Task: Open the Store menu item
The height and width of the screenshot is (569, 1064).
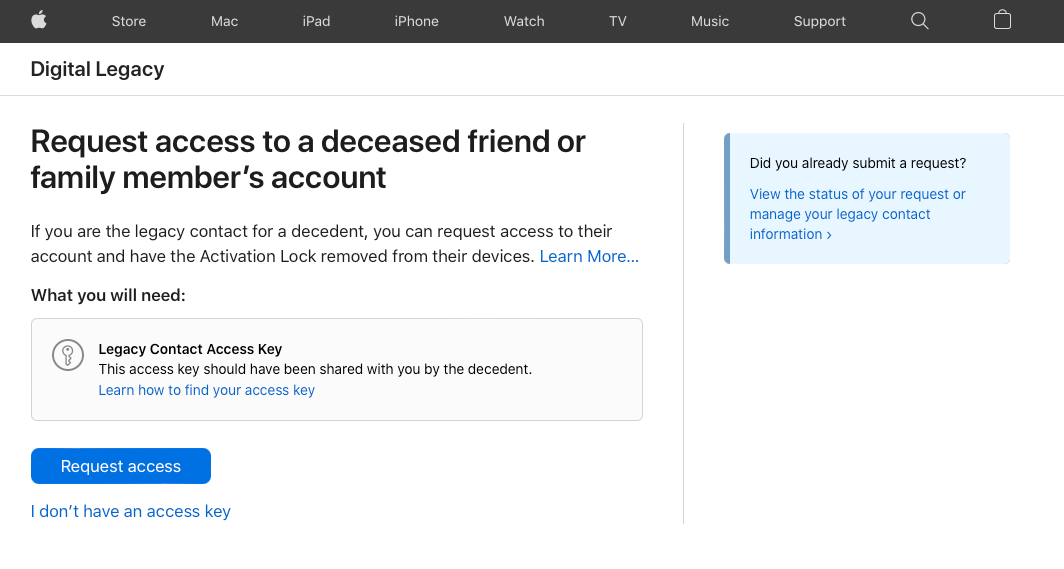Action: pos(128,21)
